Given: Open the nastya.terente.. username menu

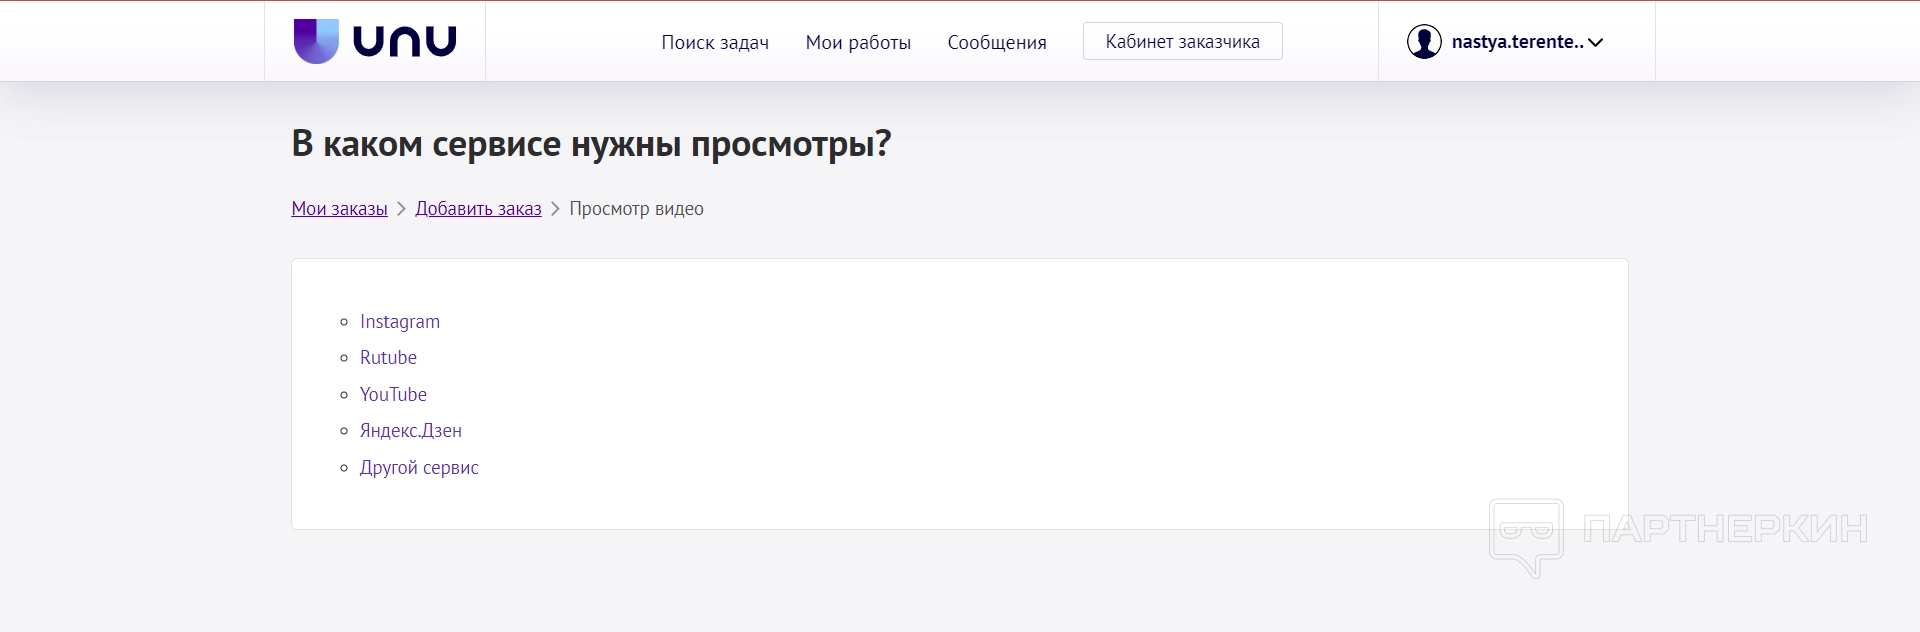Looking at the screenshot, I should (x=1516, y=42).
